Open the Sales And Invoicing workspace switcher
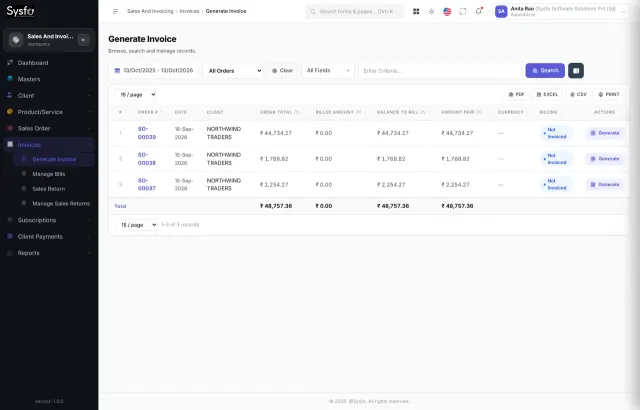The height and width of the screenshot is (410, 640). click(x=49, y=40)
